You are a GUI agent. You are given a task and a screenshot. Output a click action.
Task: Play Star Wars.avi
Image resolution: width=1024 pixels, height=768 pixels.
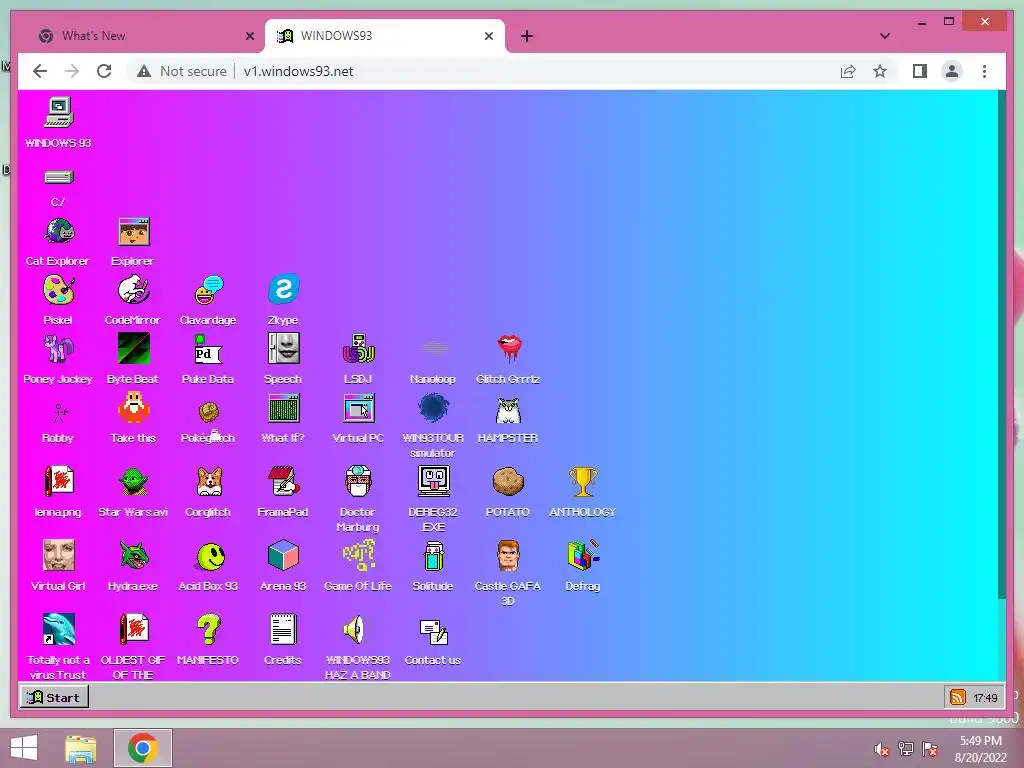[133, 482]
